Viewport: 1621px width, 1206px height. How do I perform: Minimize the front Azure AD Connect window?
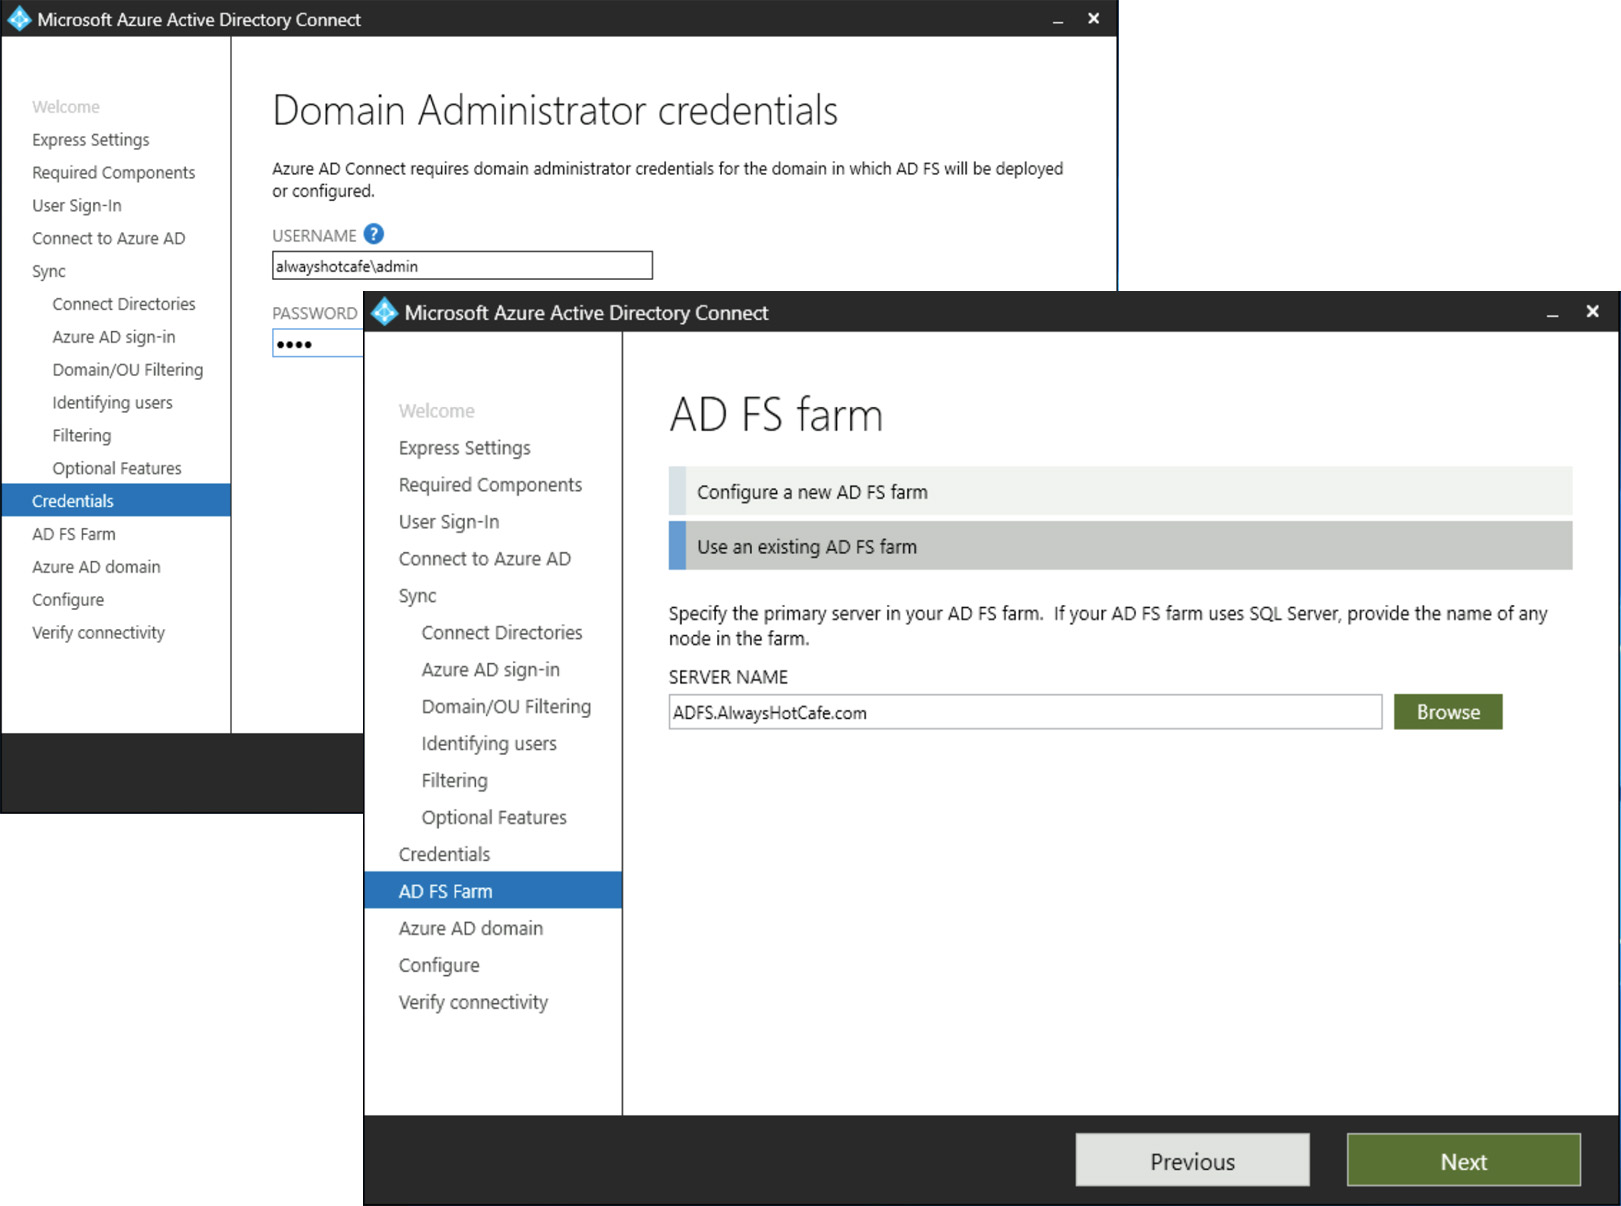pyautogui.click(x=1552, y=314)
